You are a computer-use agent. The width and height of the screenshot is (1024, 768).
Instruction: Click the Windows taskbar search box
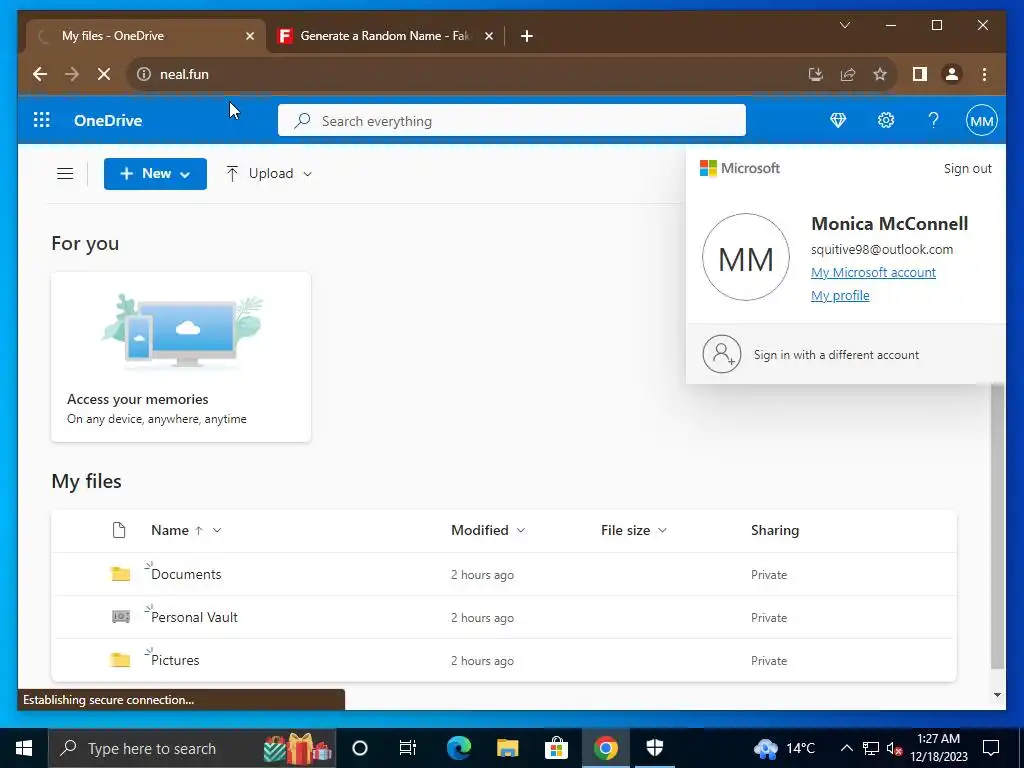[x=191, y=748]
